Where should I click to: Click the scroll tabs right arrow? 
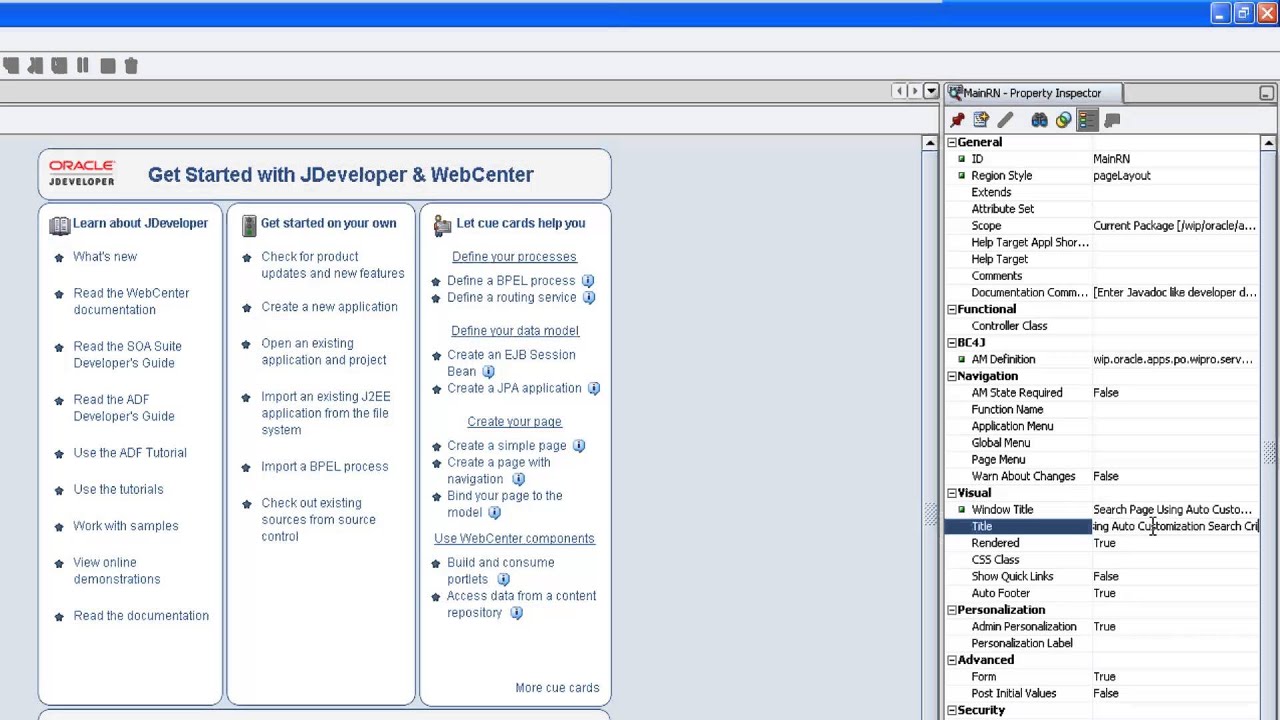click(x=914, y=91)
